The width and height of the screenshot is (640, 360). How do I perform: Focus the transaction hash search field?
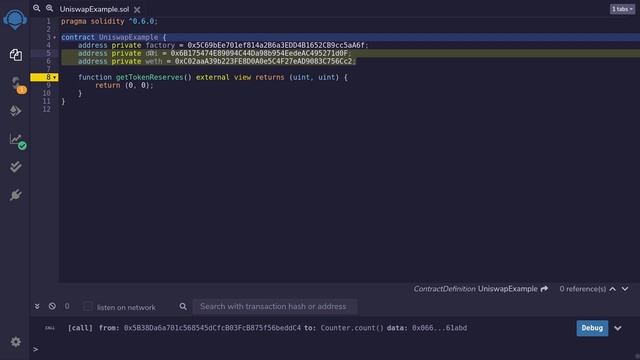pyautogui.click(x=275, y=307)
